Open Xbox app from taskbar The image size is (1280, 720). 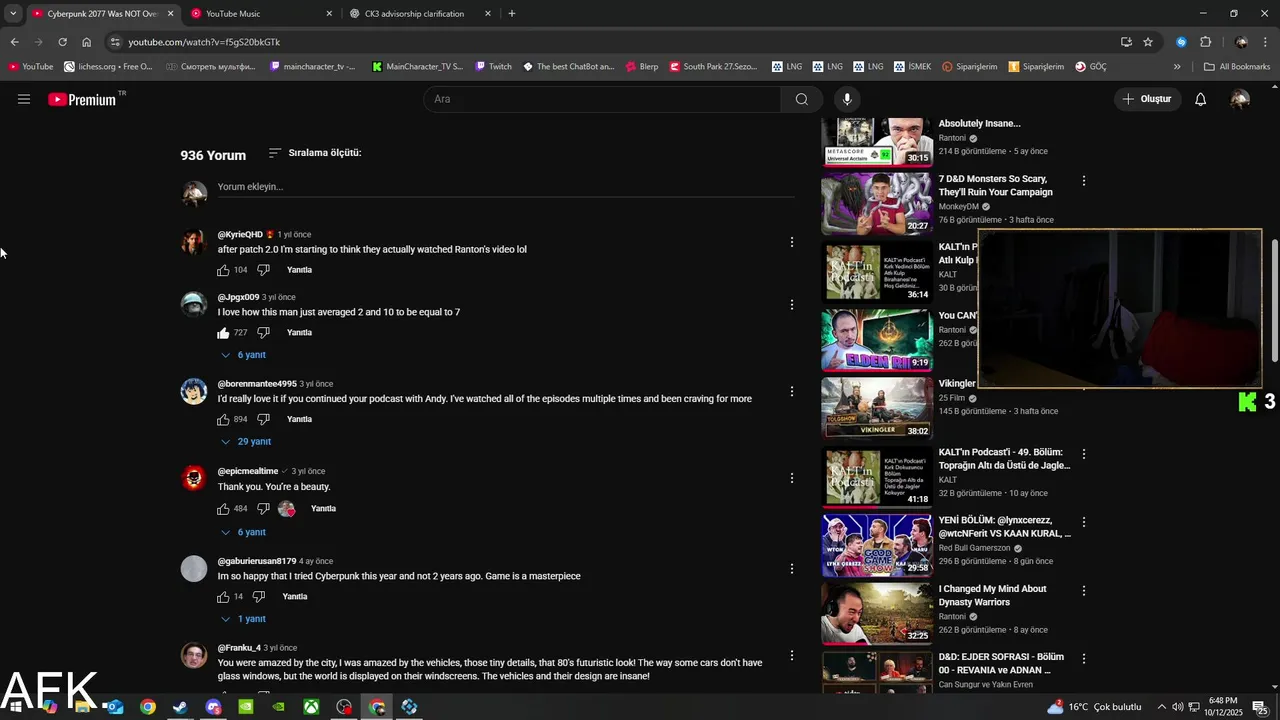click(x=312, y=707)
